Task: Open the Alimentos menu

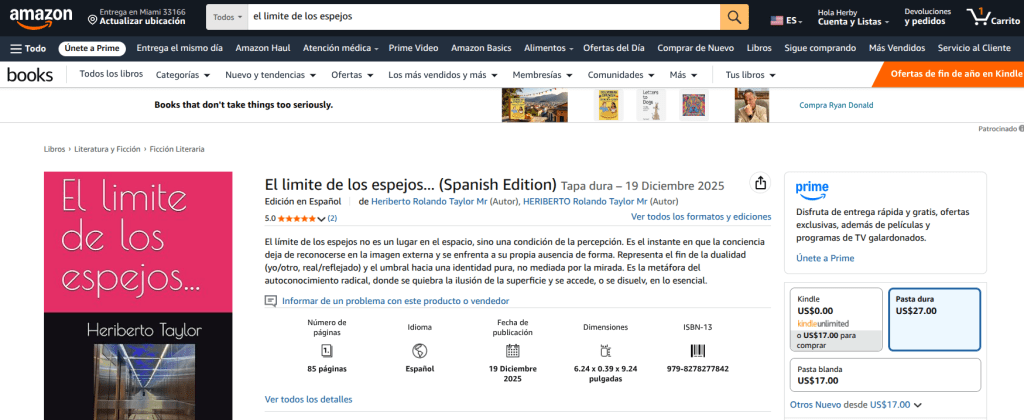Action: [549, 48]
